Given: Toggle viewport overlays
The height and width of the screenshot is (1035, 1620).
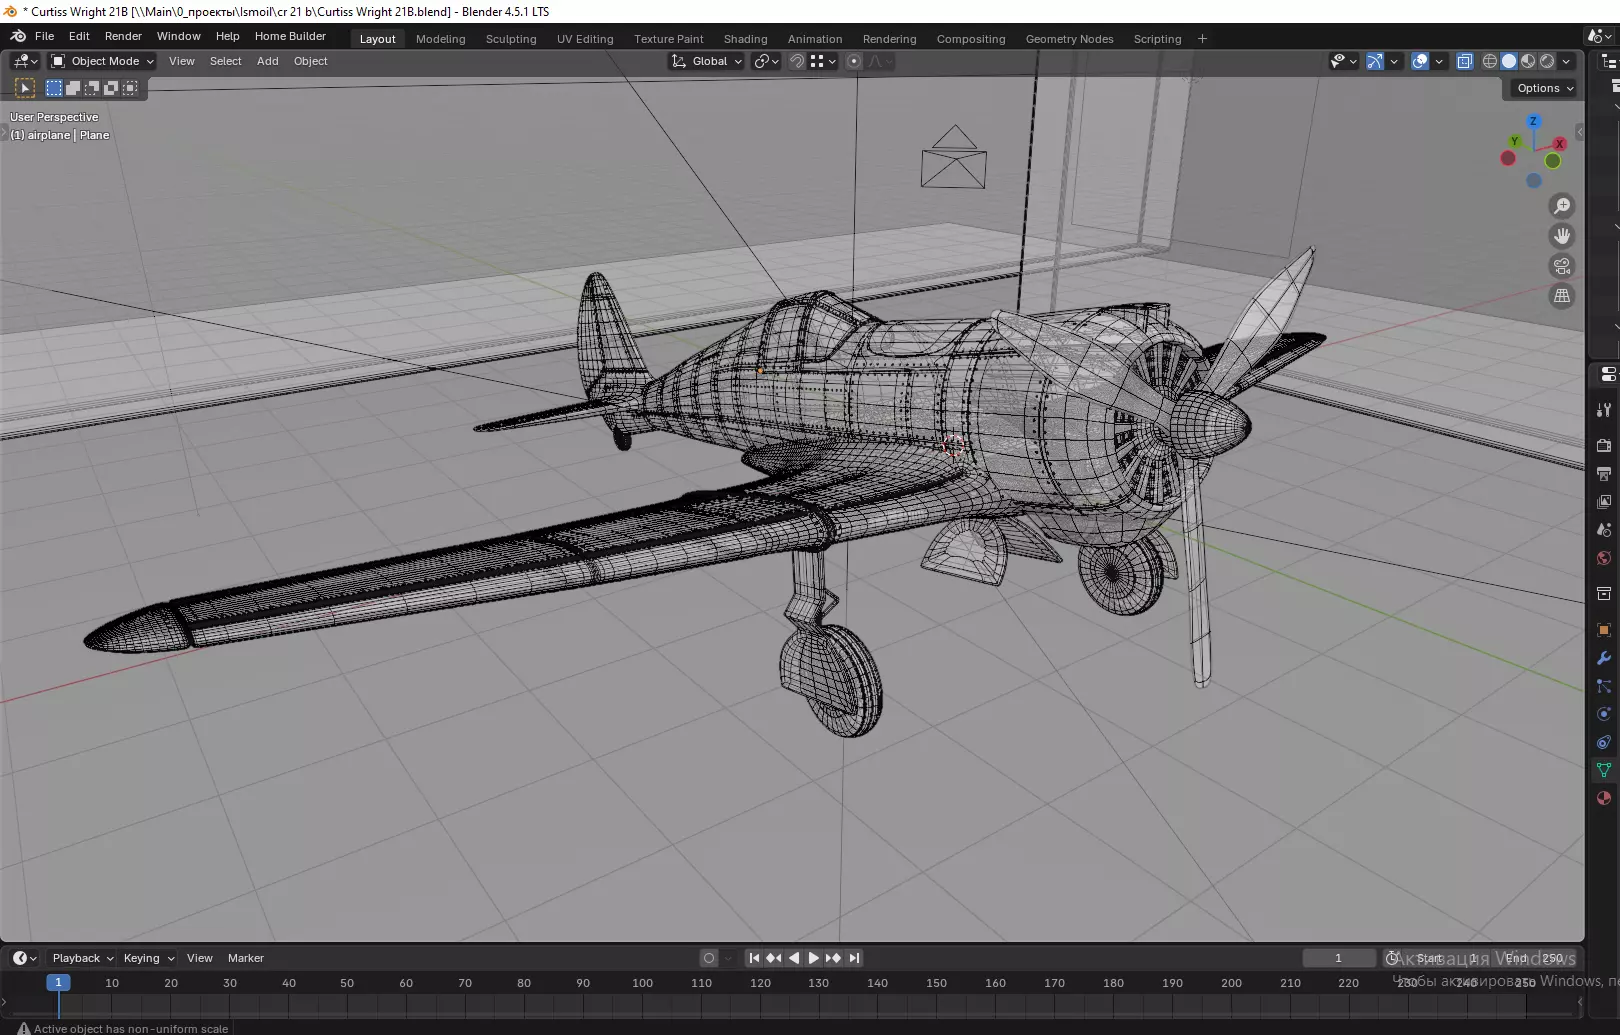Looking at the screenshot, I should 1420,61.
